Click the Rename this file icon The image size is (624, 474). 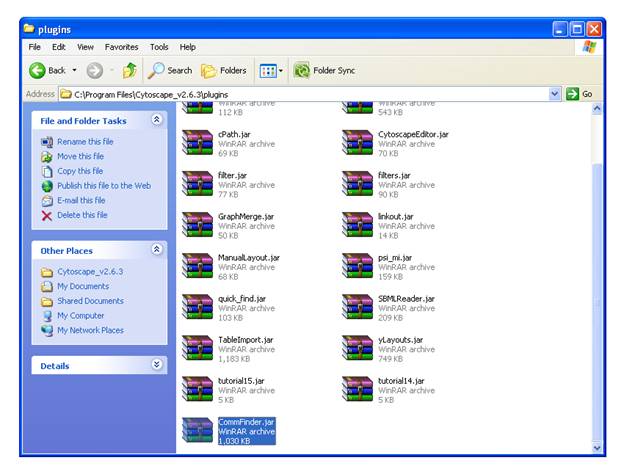(x=47, y=142)
